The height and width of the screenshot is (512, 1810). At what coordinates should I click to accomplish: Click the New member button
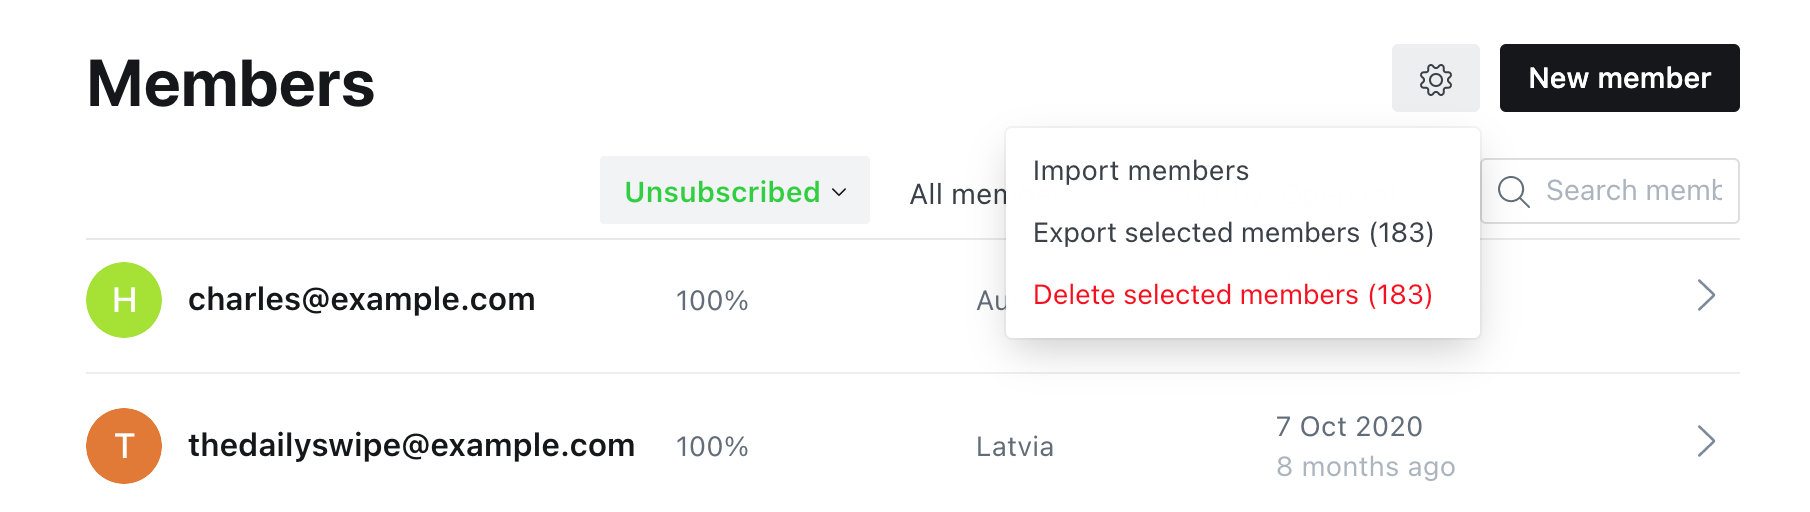point(1619,78)
